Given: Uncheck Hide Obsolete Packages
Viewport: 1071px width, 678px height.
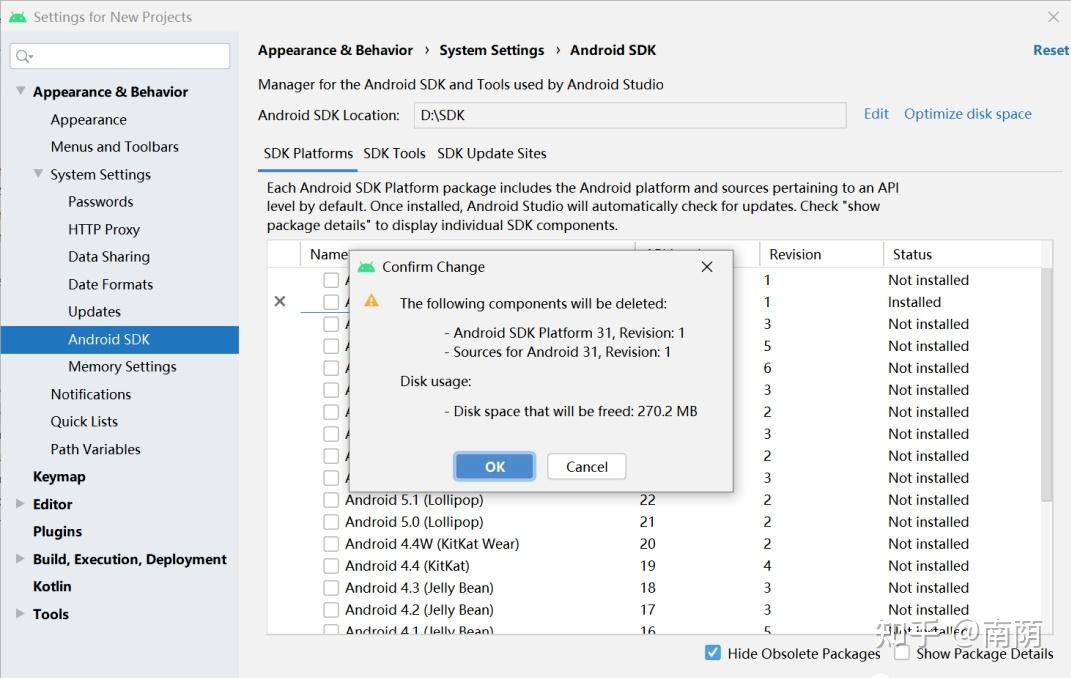Looking at the screenshot, I should click(x=713, y=653).
